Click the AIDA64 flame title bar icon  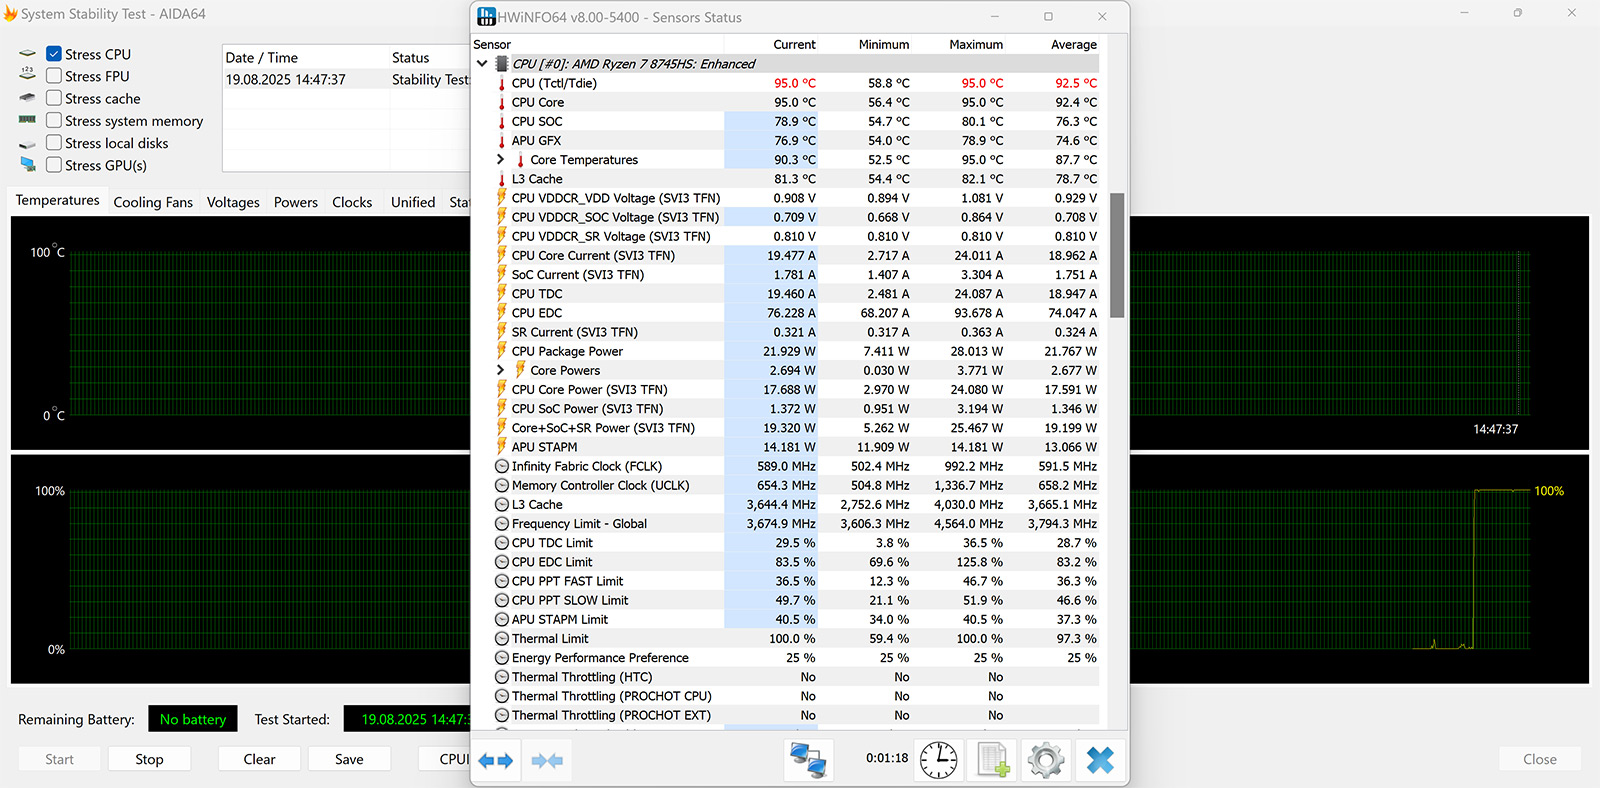(10, 13)
